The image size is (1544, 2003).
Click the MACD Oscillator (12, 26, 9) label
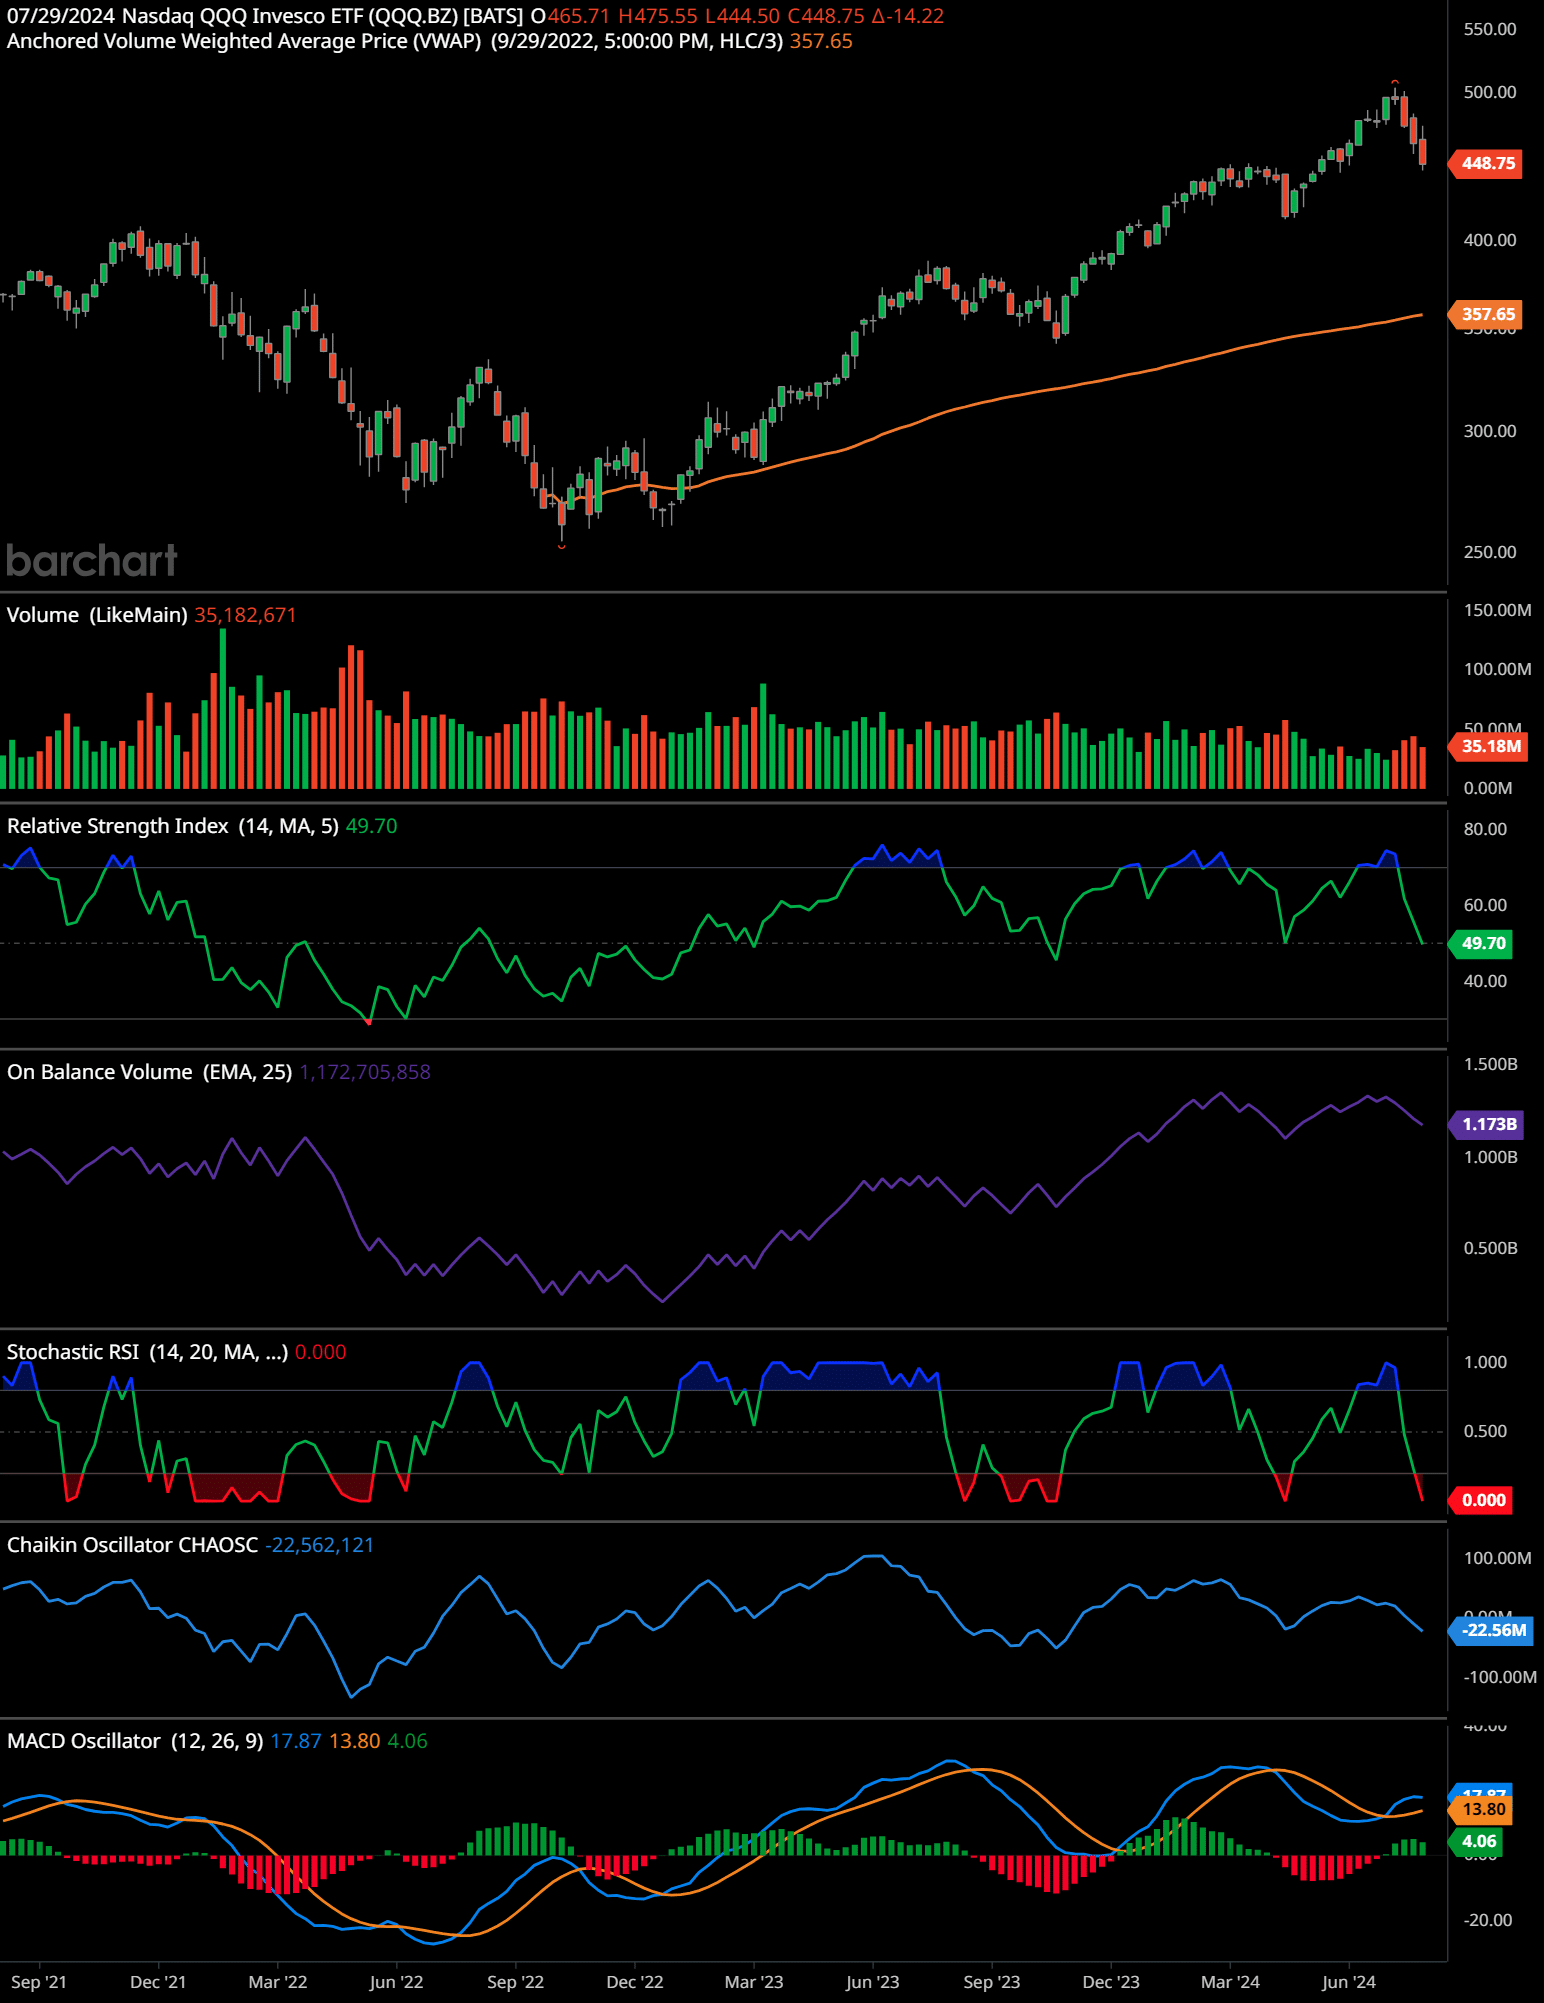135,1741
